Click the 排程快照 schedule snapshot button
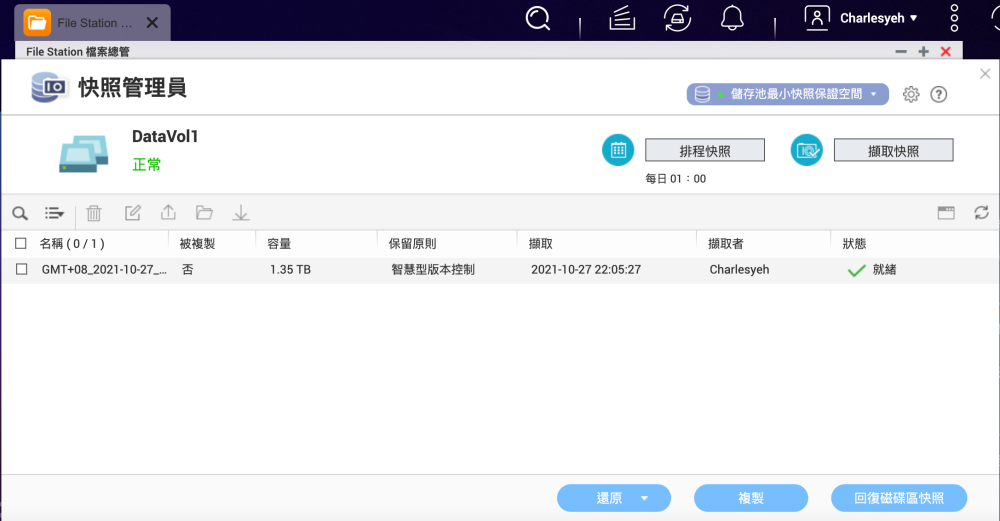Screen dimensions: 1000x521 tap(704, 151)
